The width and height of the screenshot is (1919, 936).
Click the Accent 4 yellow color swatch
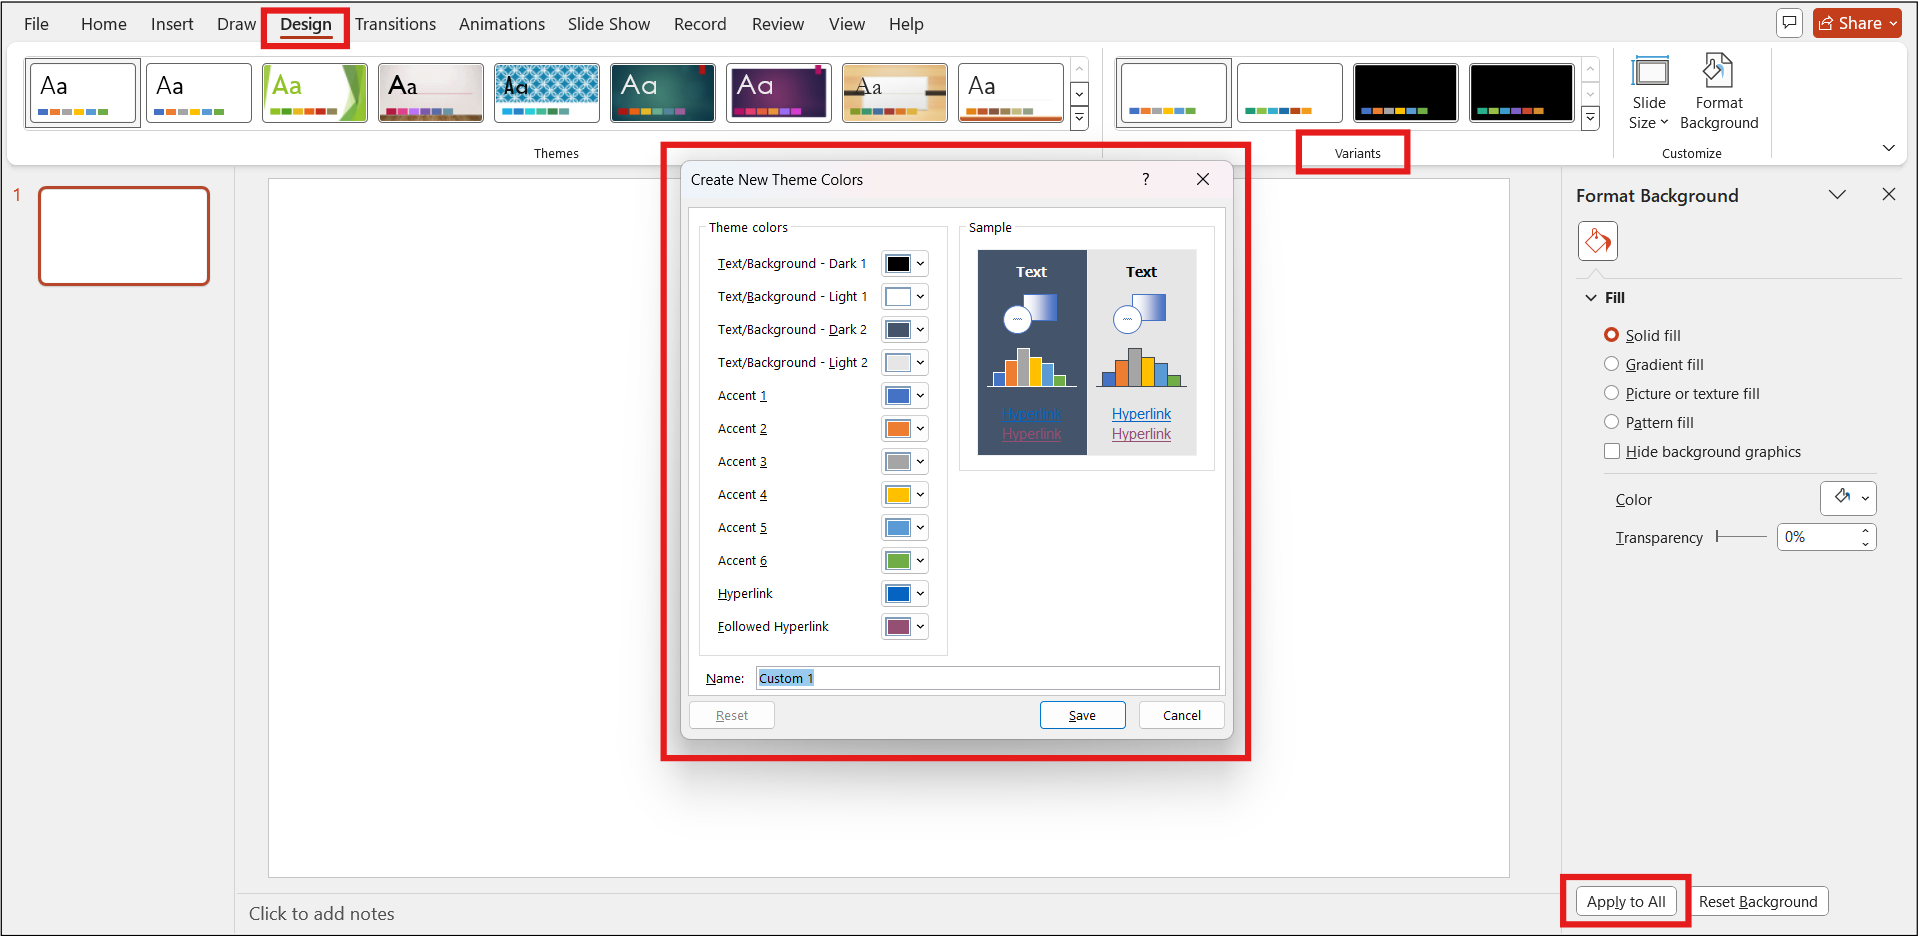tap(898, 494)
